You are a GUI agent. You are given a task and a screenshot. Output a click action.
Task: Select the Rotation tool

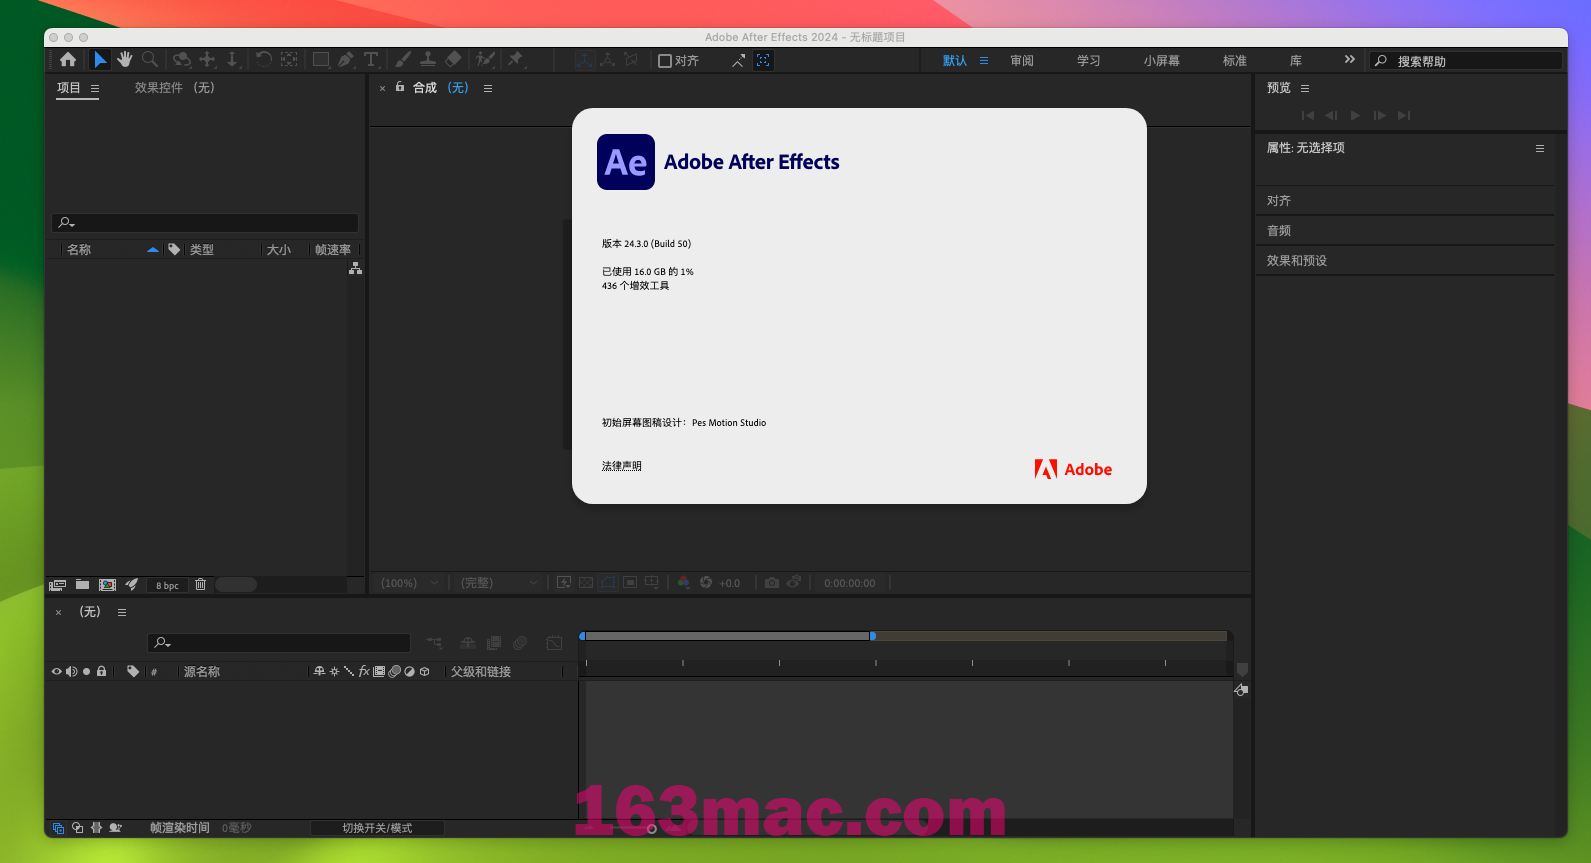264,60
